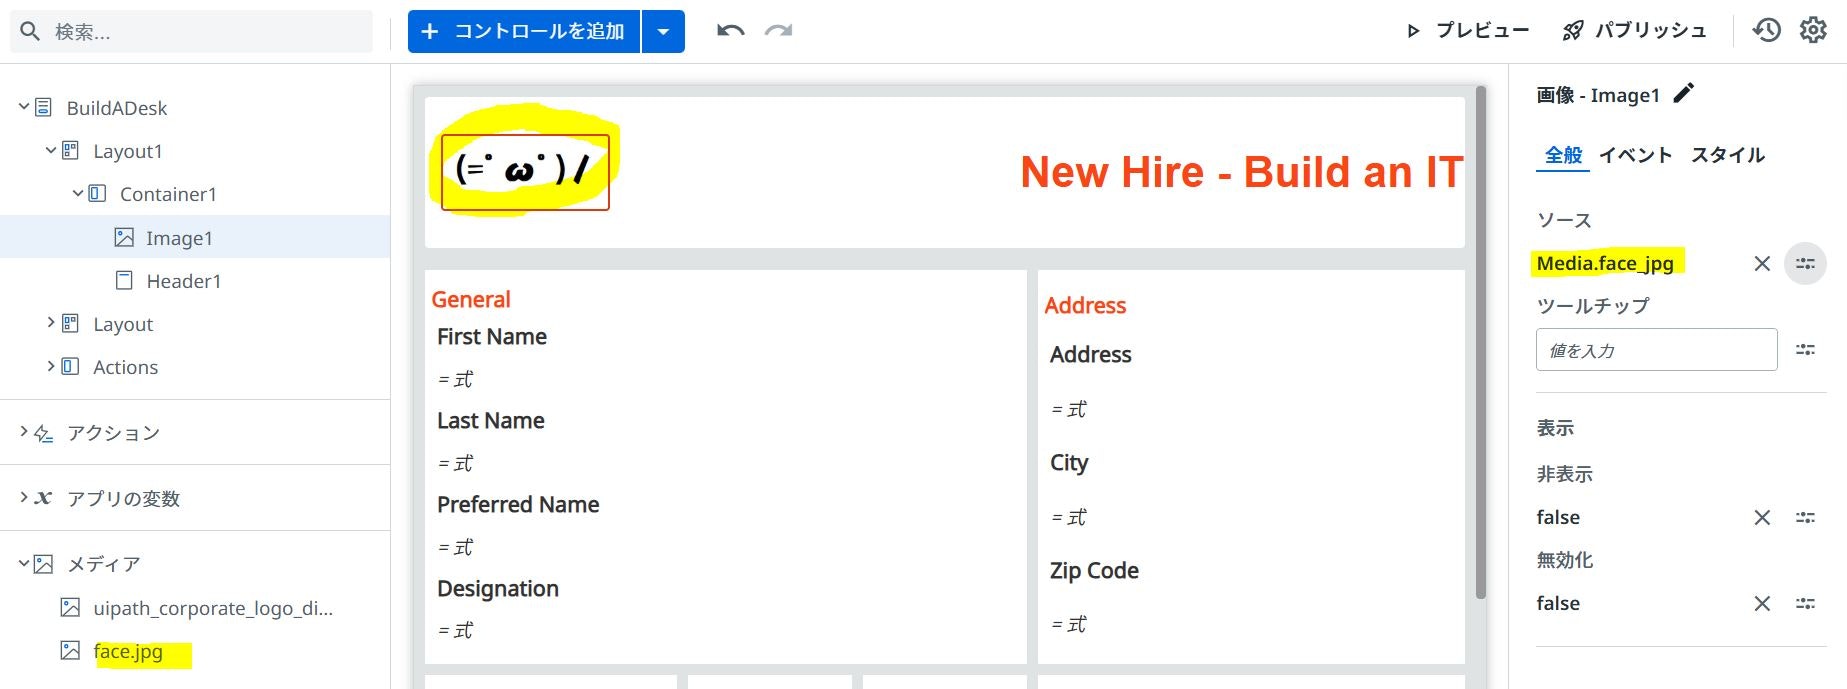This screenshot has height=689, width=1847.
Task: Open ソース expression options icon
Action: [1805, 263]
